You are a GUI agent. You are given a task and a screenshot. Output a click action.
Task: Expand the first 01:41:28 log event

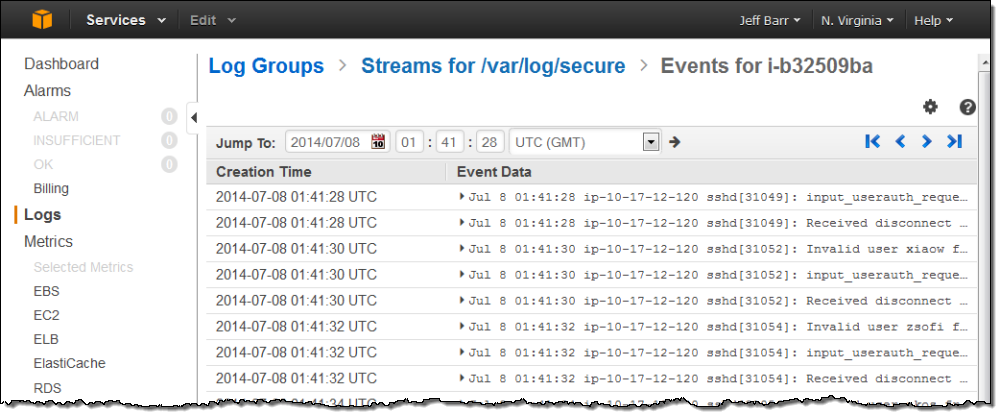click(462, 196)
